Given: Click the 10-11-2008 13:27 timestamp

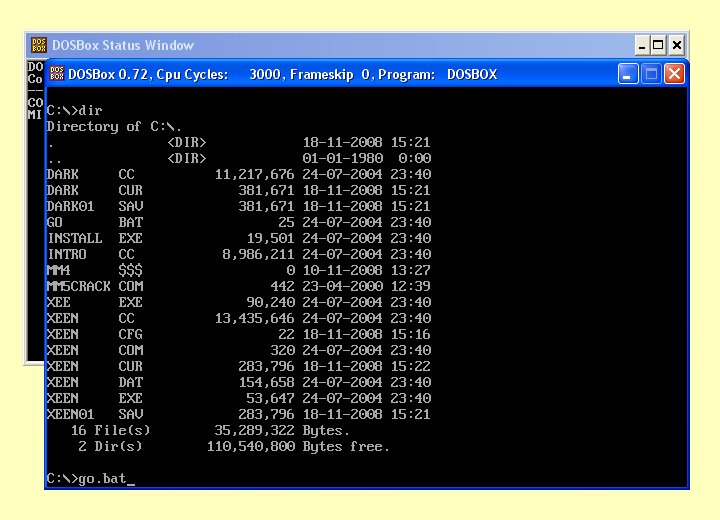Looking at the screenshot, I should click(x=366, y=270).
